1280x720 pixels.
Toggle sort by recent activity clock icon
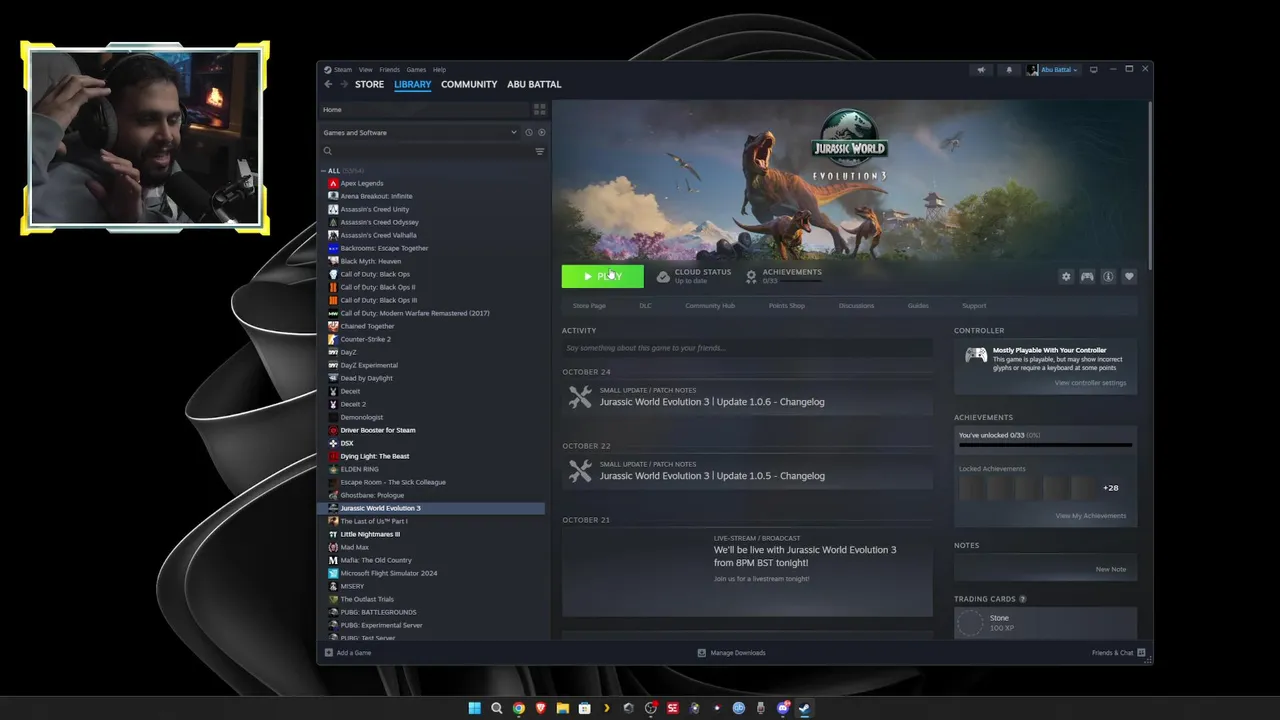pos(529,132)
